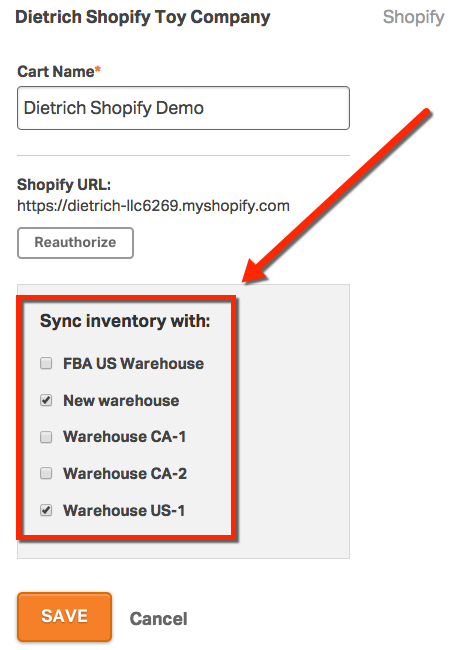Screen dimensions: 456x650
Task: Click the Cart Name field label
Action: tap(59, 72)
